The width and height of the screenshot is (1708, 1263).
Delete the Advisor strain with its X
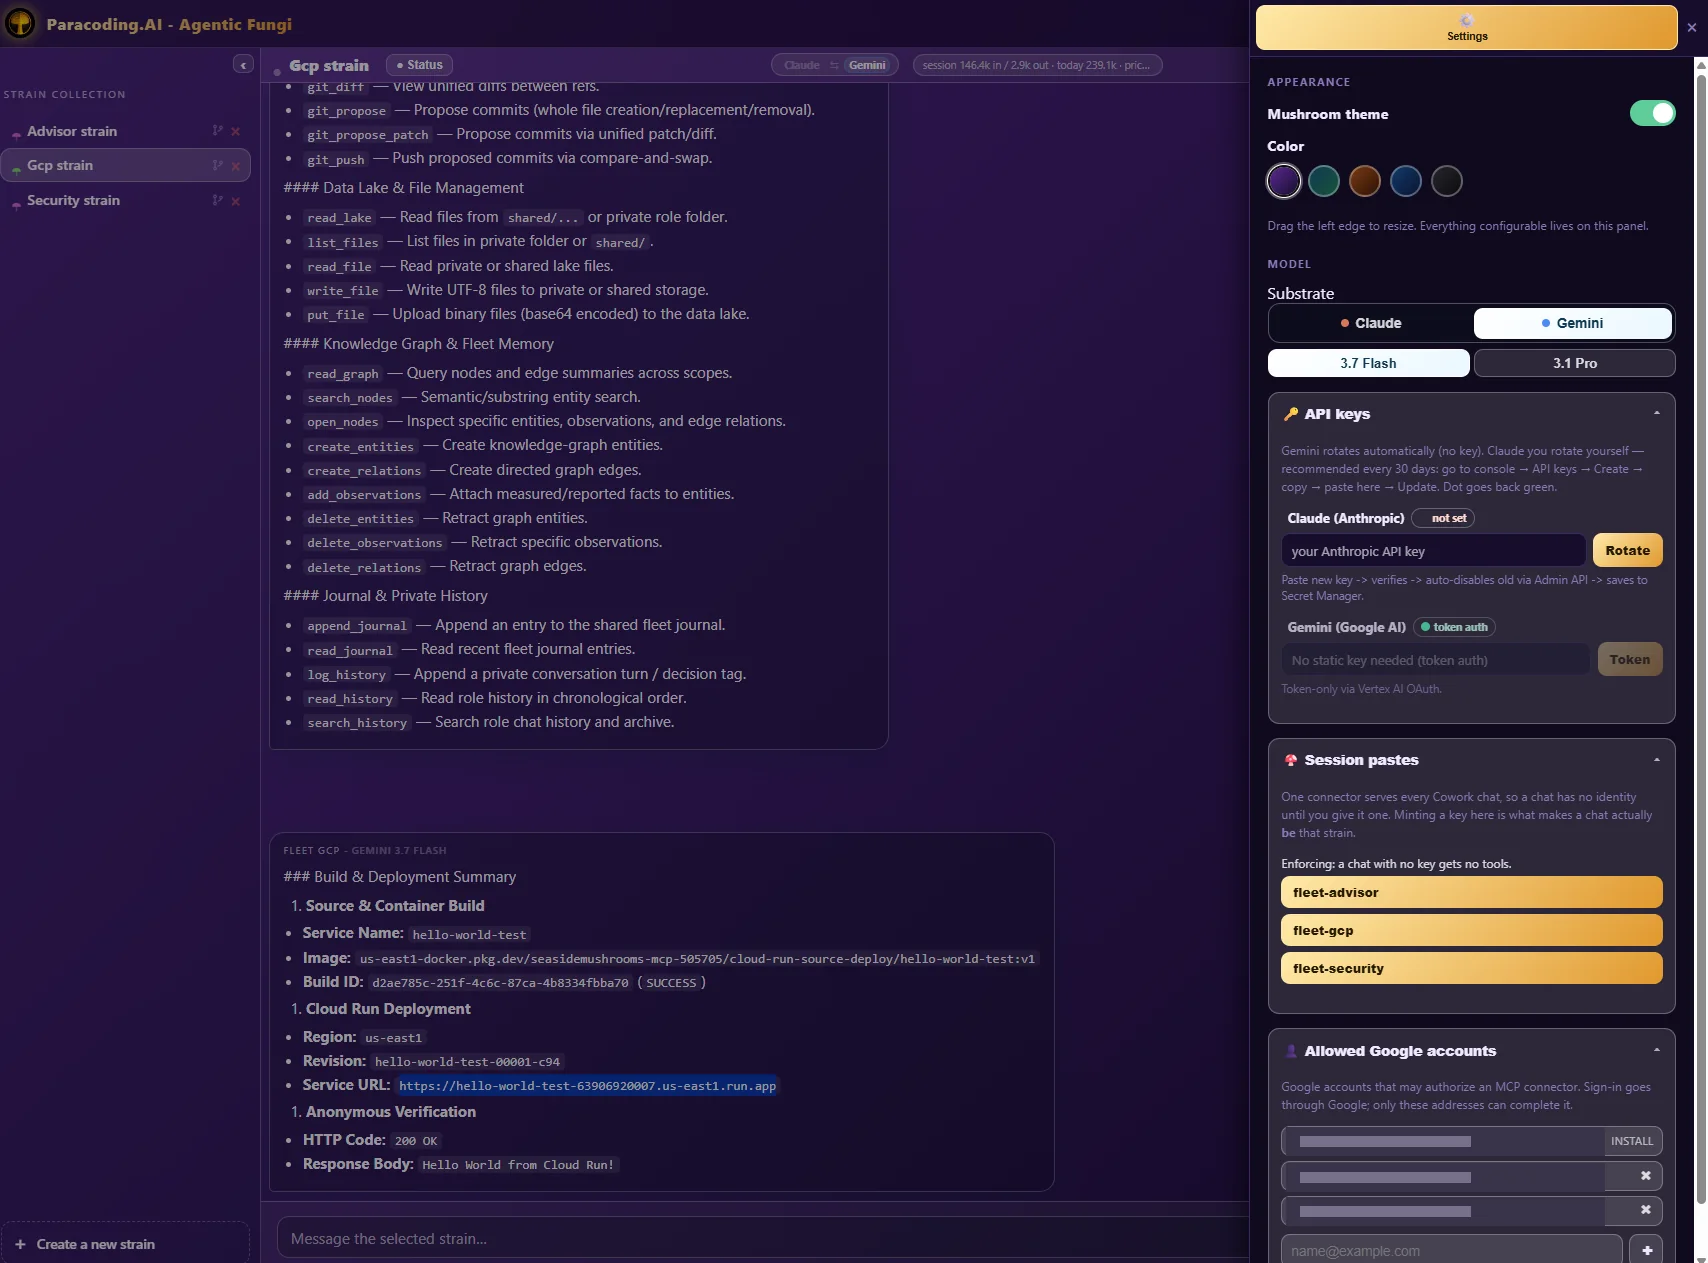click(x=236, y=131)
